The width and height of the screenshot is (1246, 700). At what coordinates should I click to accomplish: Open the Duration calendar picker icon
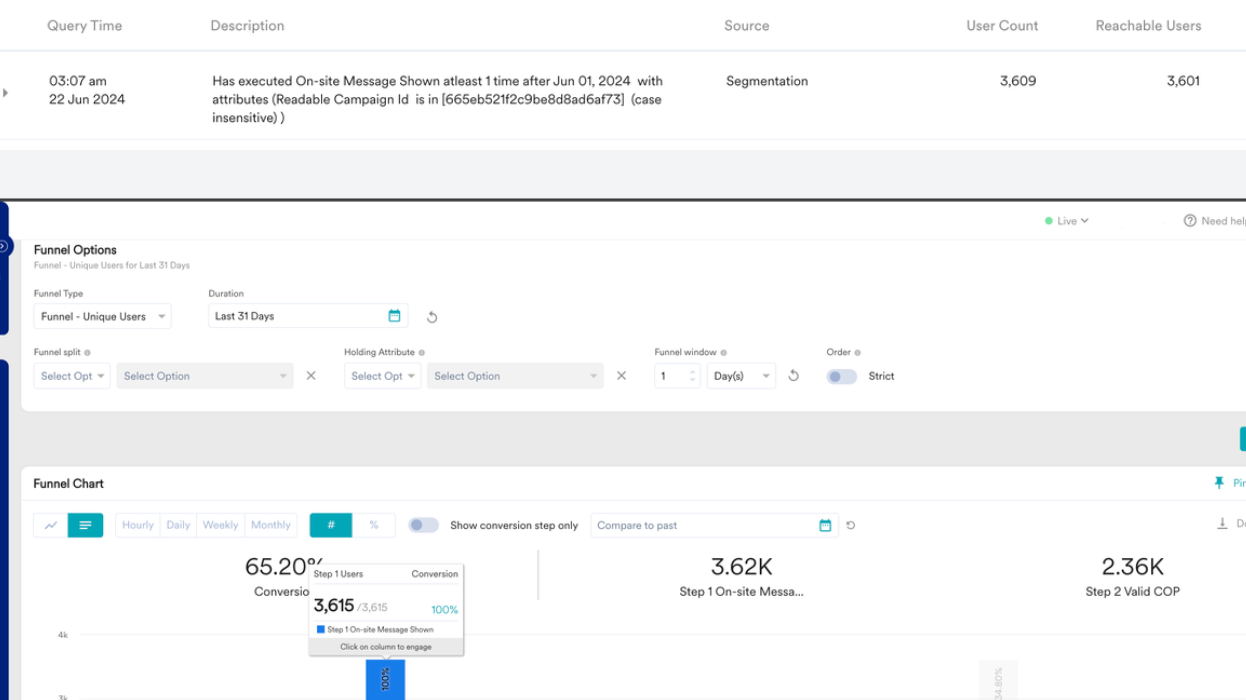(394, 316)
